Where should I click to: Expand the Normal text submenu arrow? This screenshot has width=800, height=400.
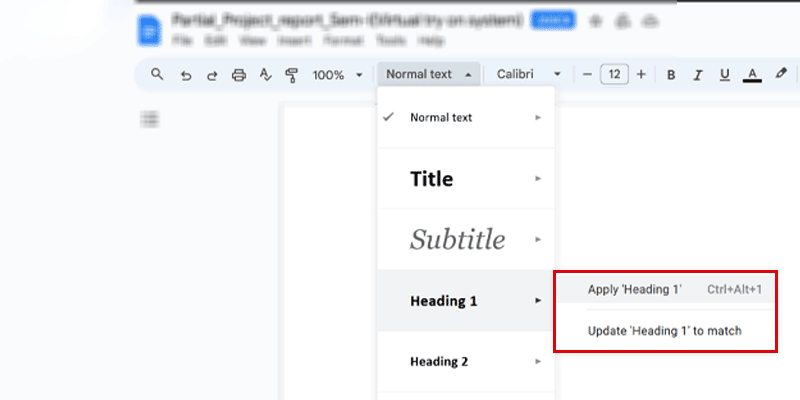(538, 117)
